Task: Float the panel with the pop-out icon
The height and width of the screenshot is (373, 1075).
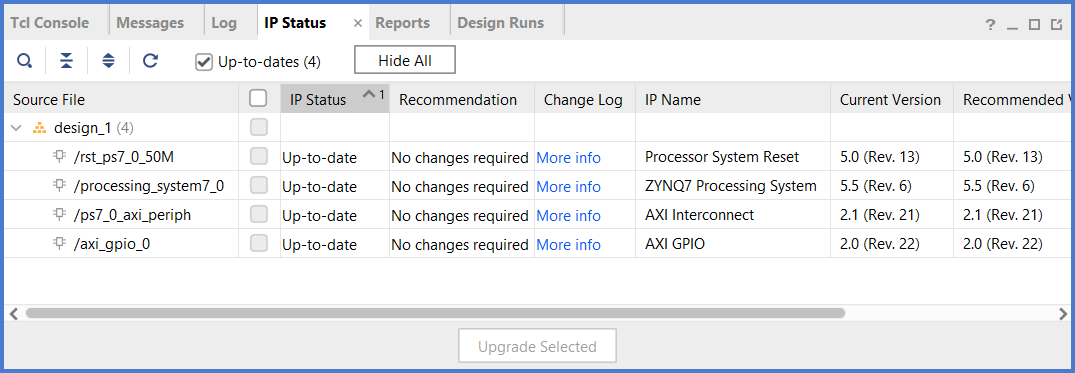Action: pyautogui.click(x=1057, y=25)
